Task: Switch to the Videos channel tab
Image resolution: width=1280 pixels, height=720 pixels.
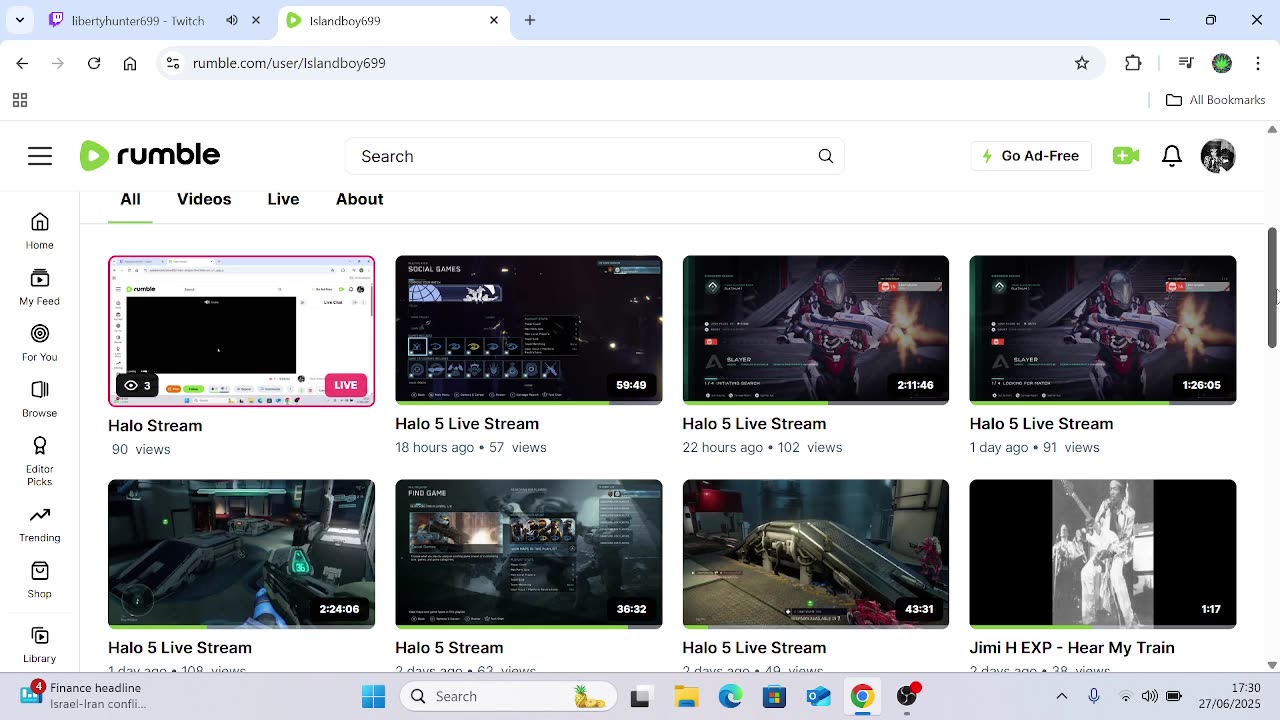Action: 204,199
